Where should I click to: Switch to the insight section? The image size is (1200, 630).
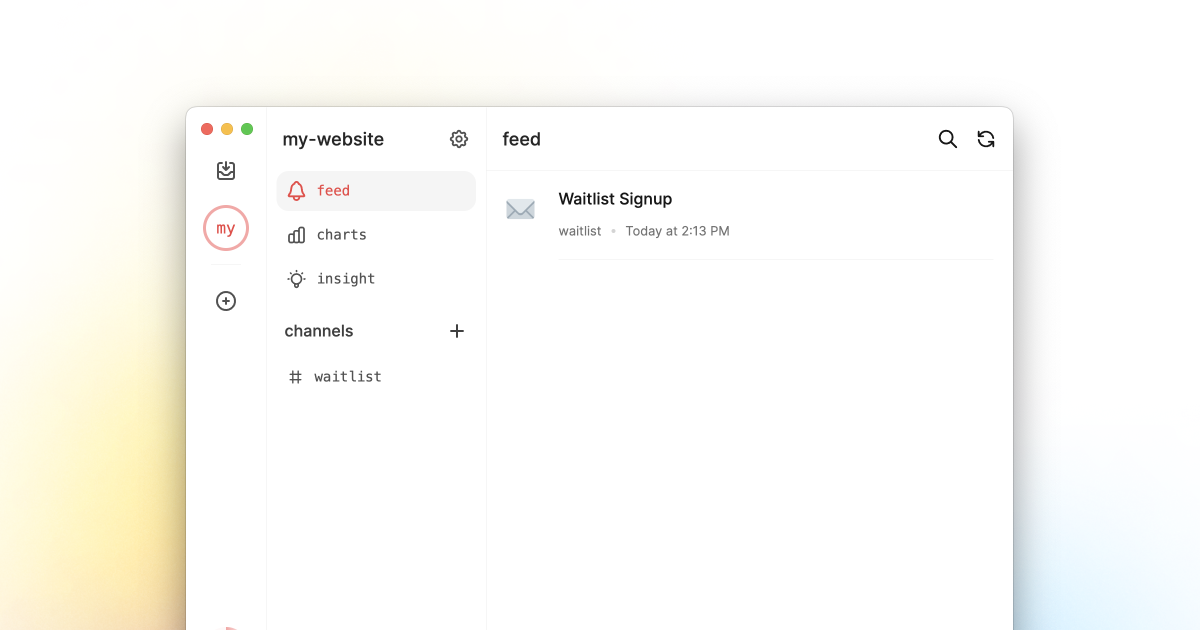point(345,279)
